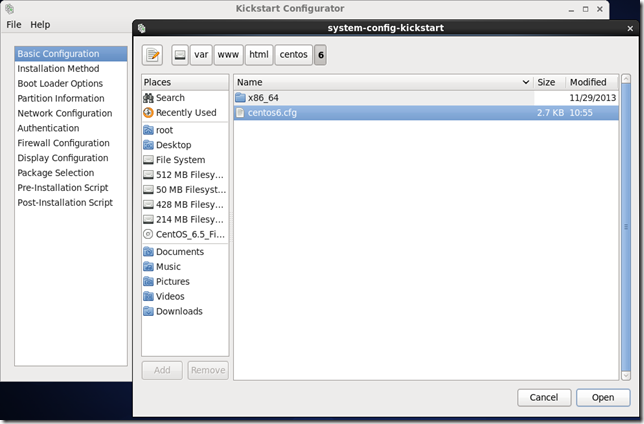
Task: Click the scroll-up arrow of file list scrollbar
Action: pyautogui.click(x=626, y=78)
